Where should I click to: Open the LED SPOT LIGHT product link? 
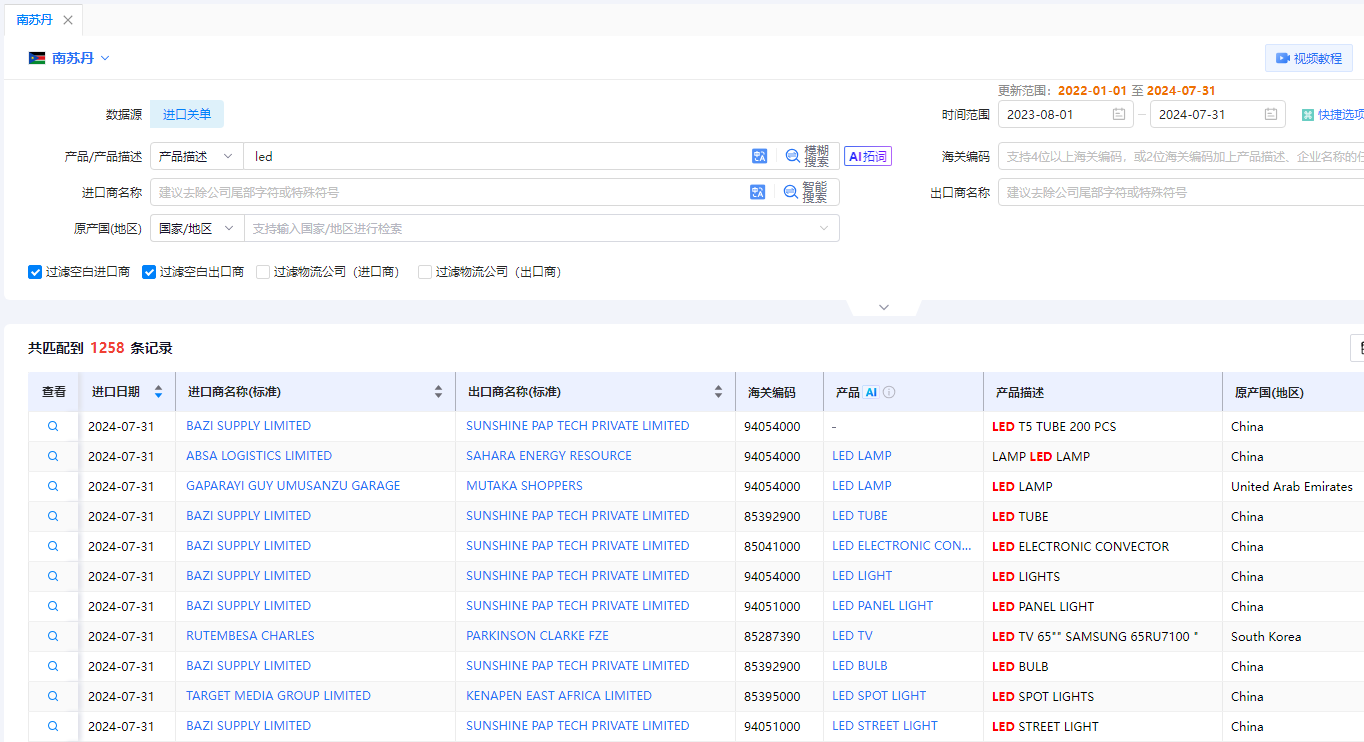coord(879,696)
